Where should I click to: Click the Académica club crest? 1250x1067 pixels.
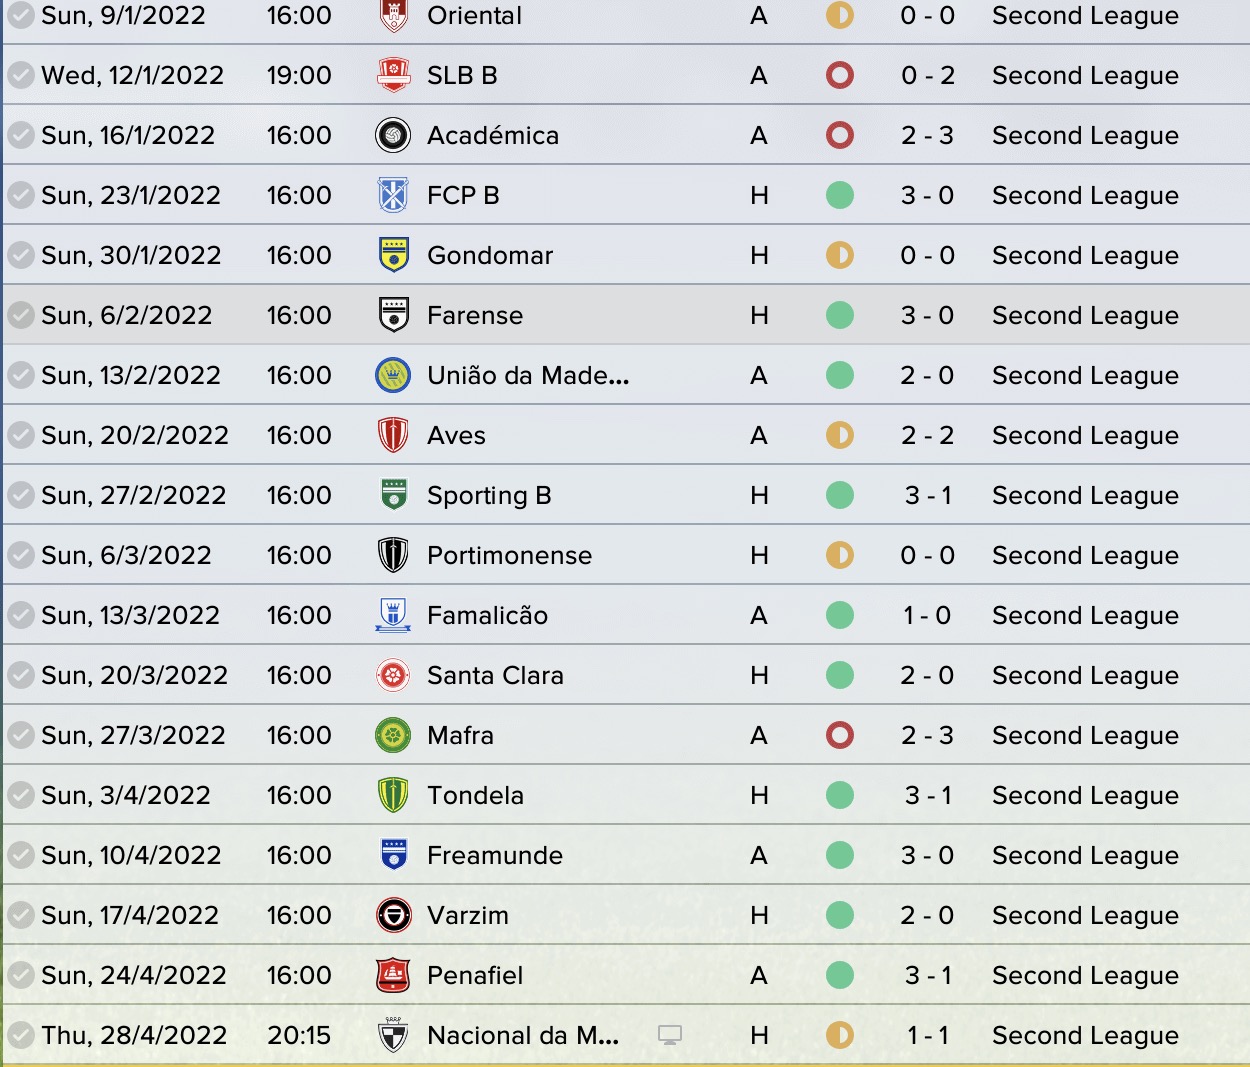coord(393,135)
